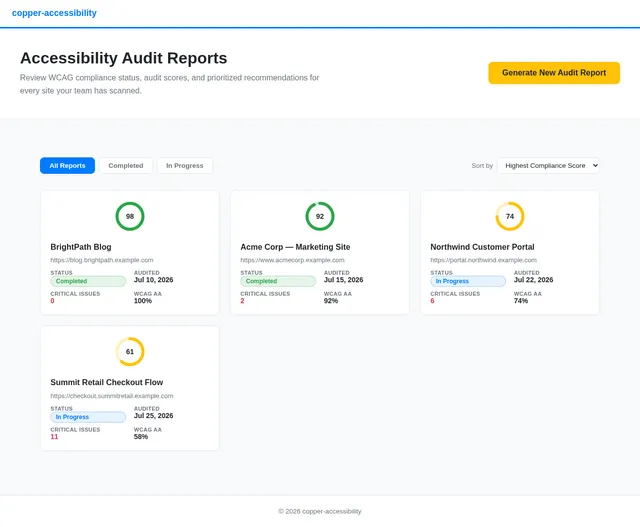
Task: Click the In Progress badge on Northwind
Action: 468,281
